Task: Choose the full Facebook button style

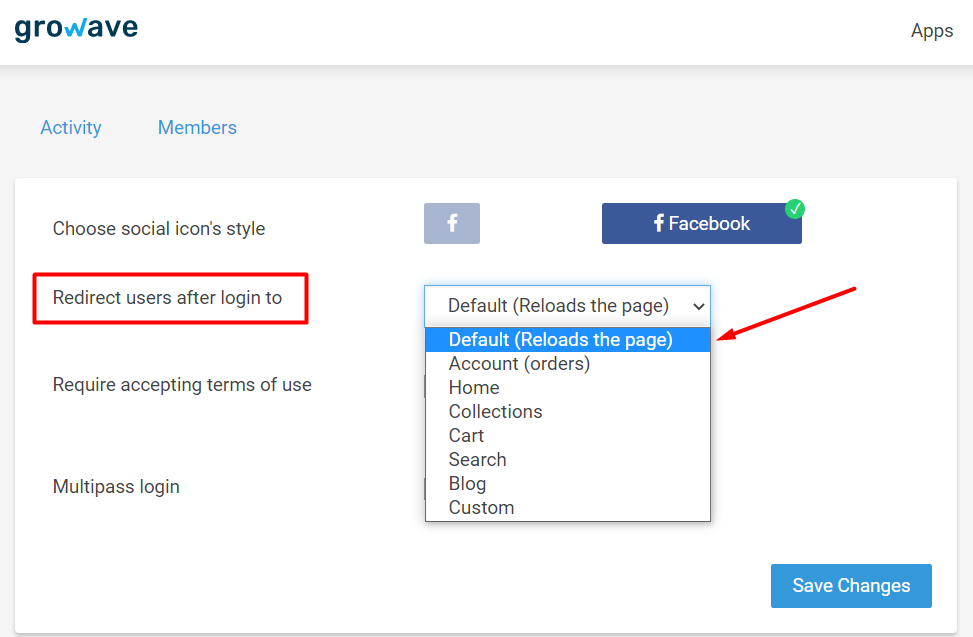Action: tap(701, 223)
